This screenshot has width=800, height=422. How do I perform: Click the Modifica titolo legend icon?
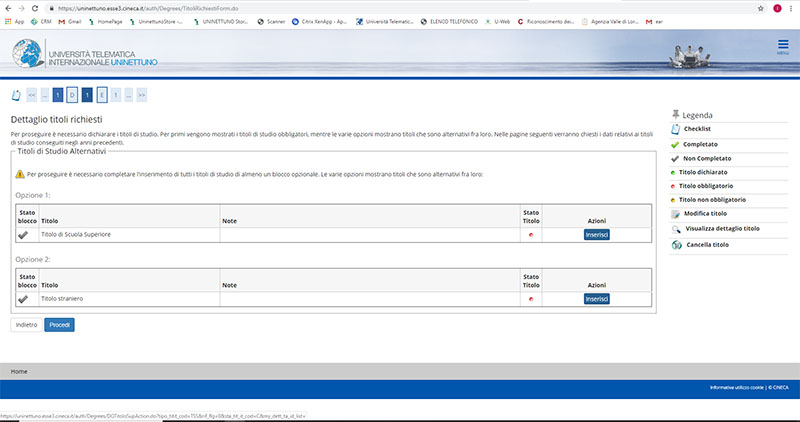coord(677,214)
